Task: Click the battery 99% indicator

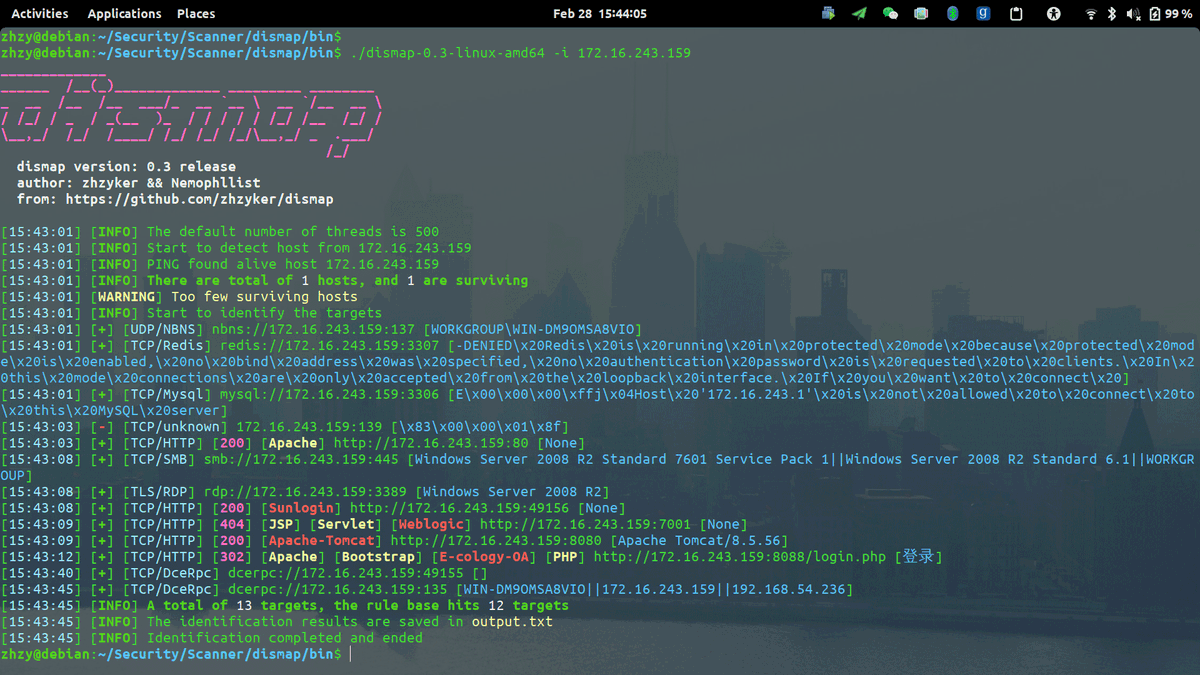Action: [1170, 14]
